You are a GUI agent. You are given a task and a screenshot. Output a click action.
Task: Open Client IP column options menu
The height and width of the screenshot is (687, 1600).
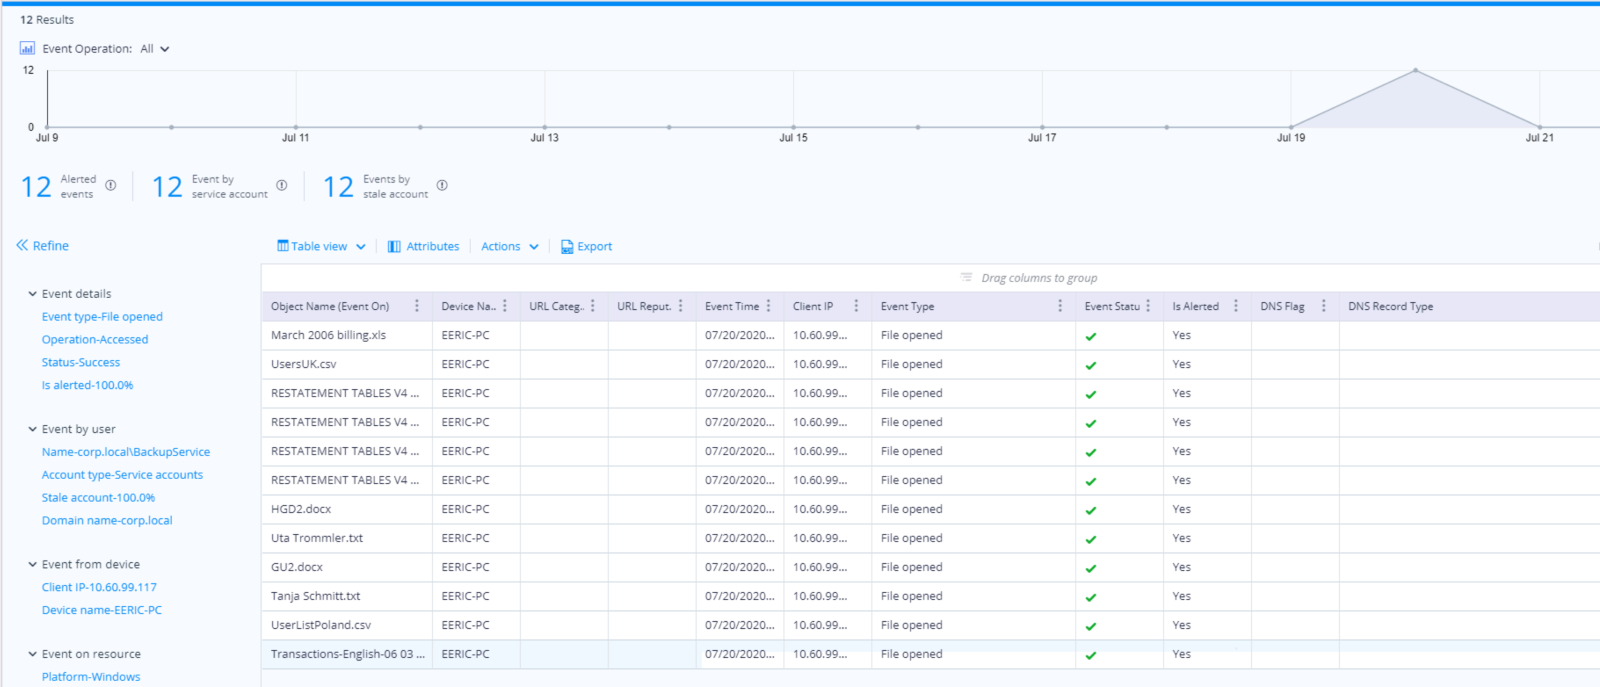856,306
